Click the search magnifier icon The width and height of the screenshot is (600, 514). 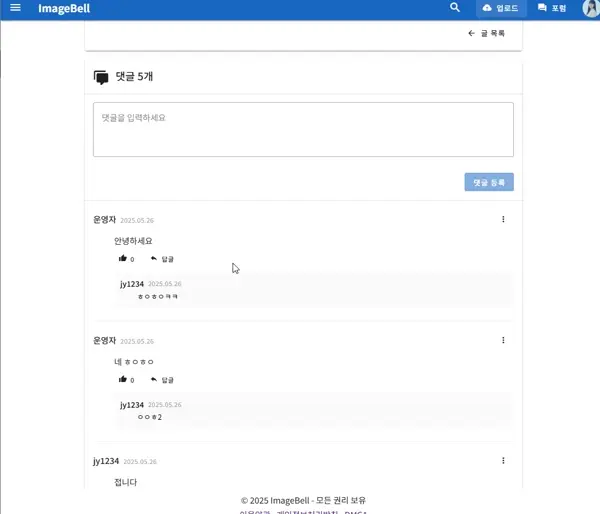click(455, 8)
